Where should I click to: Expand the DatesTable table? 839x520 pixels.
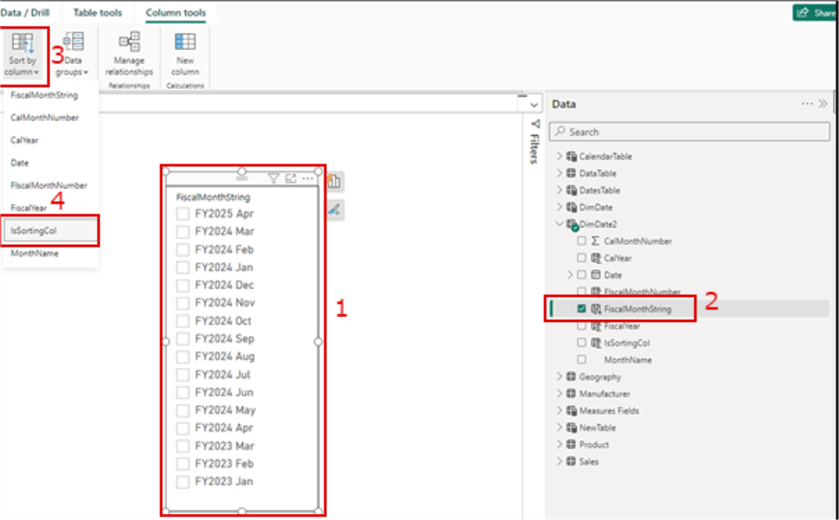click(559, 190)
